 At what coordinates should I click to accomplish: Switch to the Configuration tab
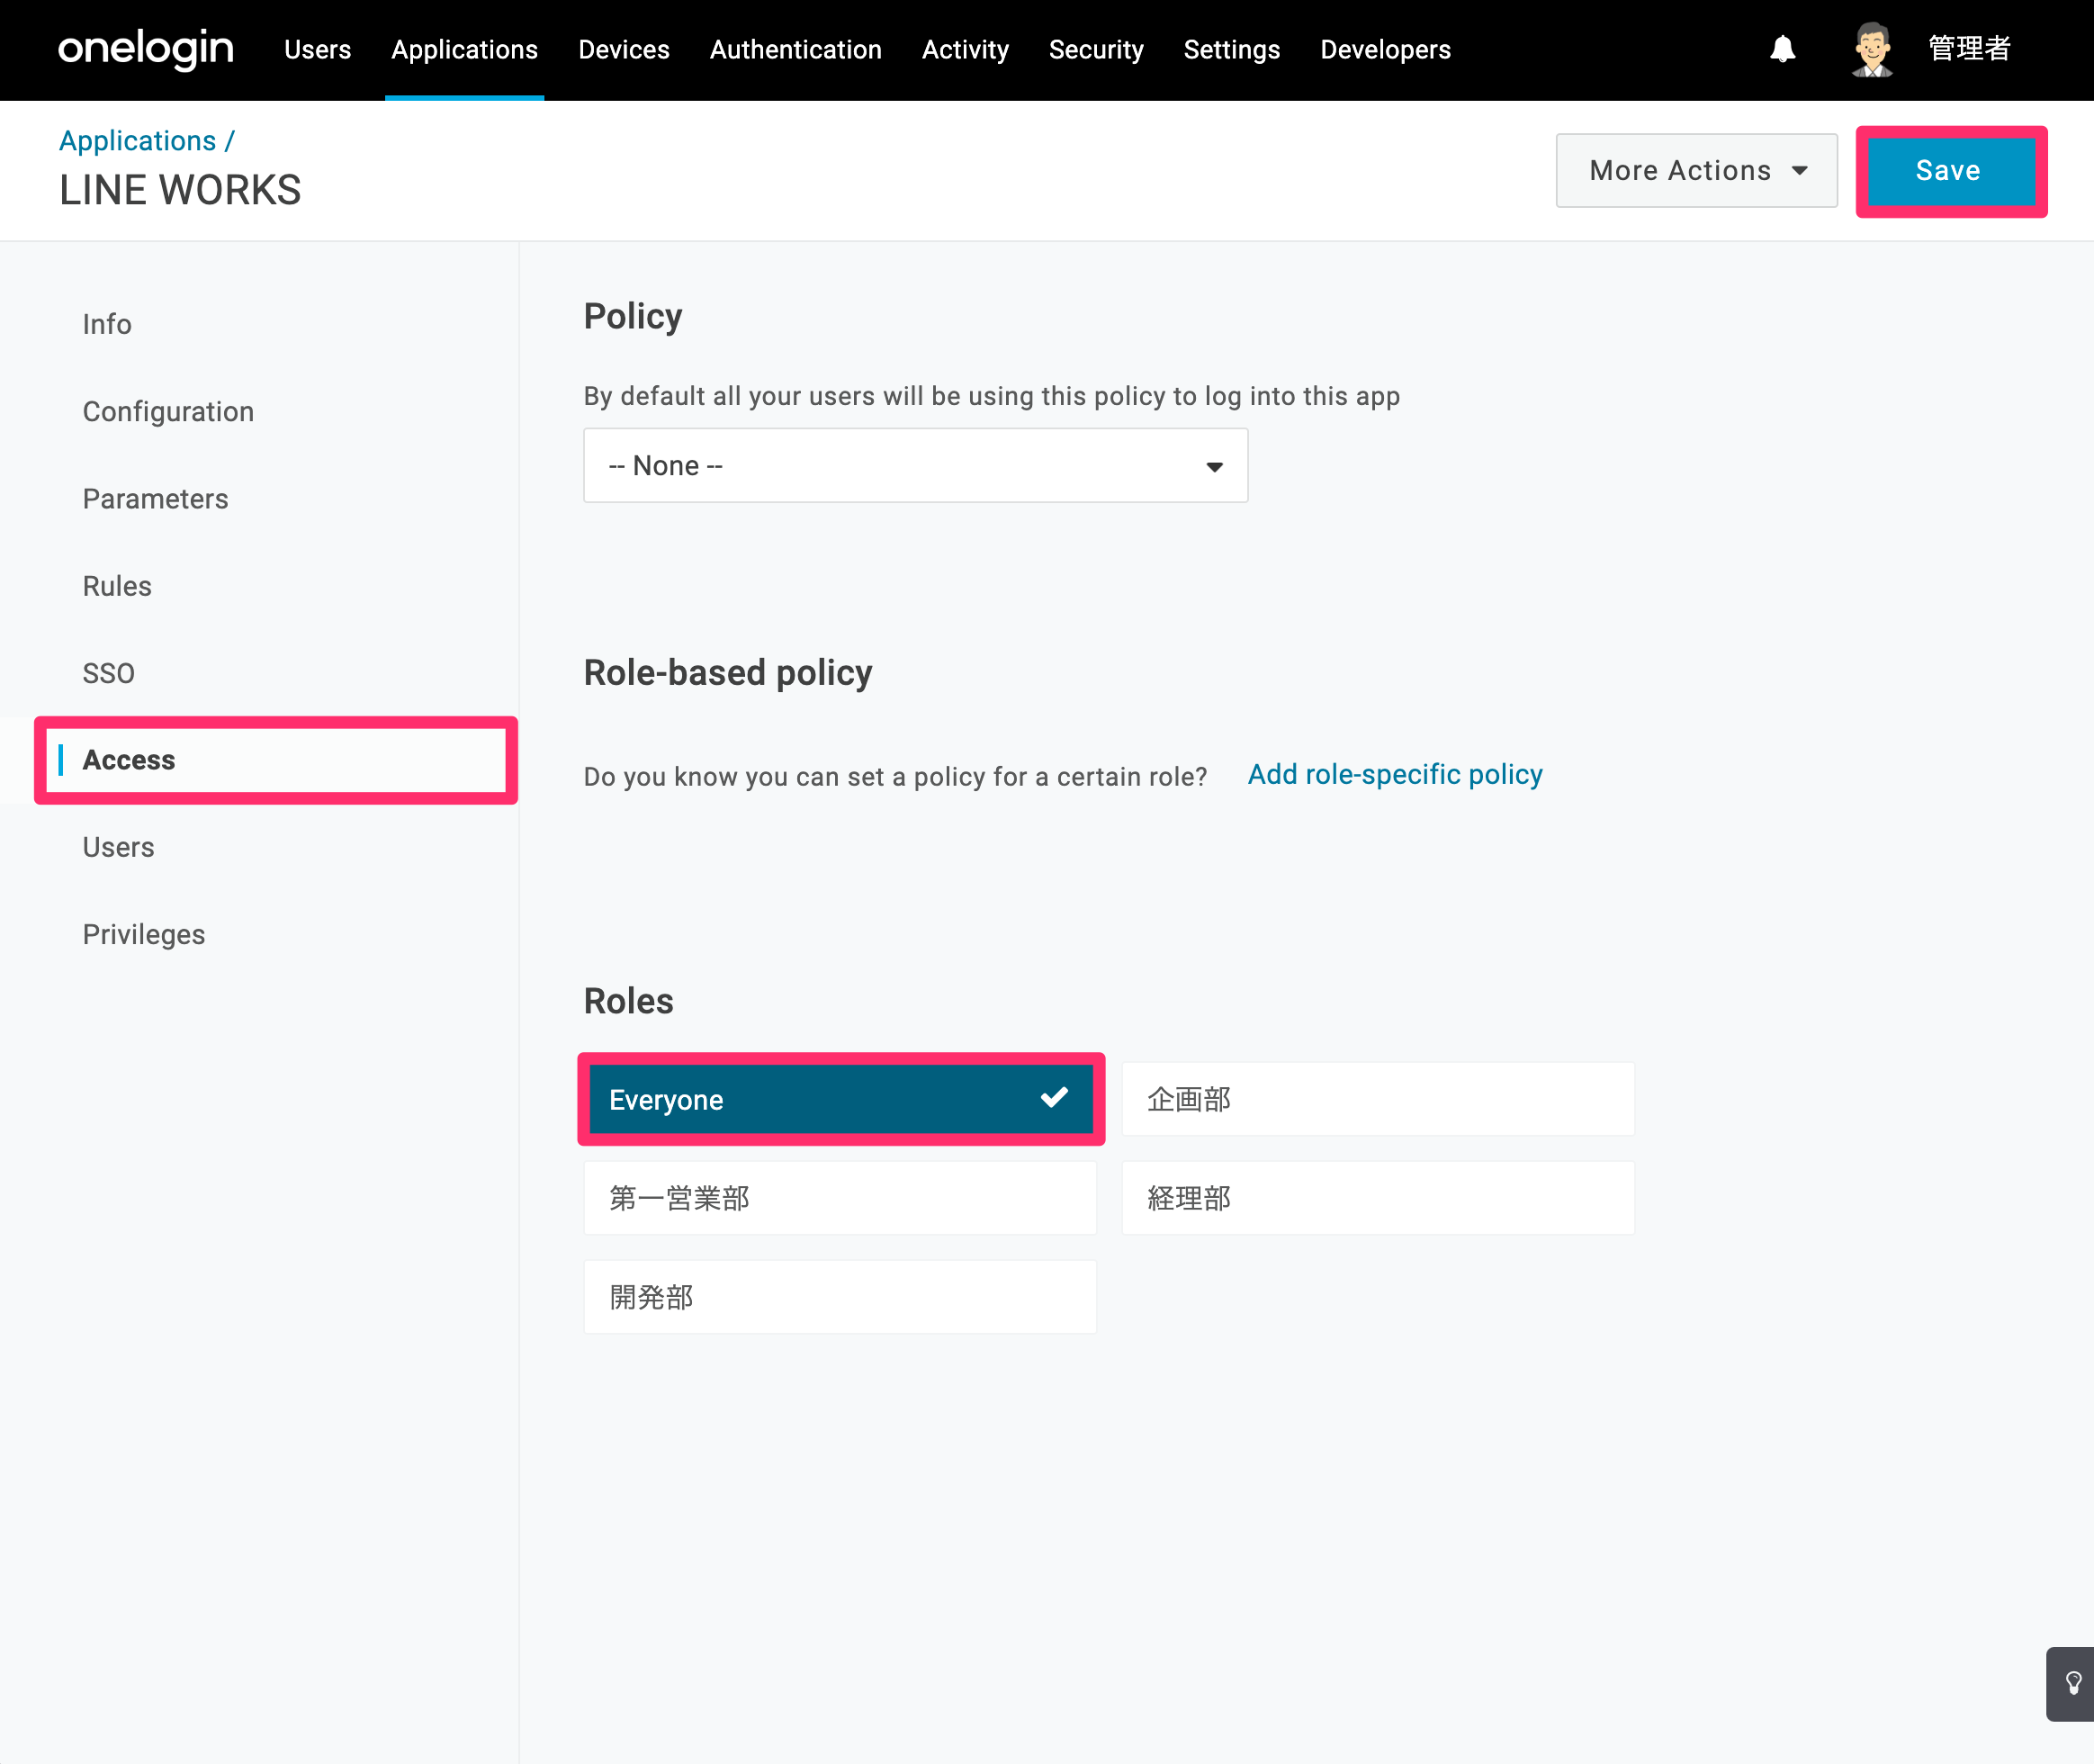click(x=168, y=411)
